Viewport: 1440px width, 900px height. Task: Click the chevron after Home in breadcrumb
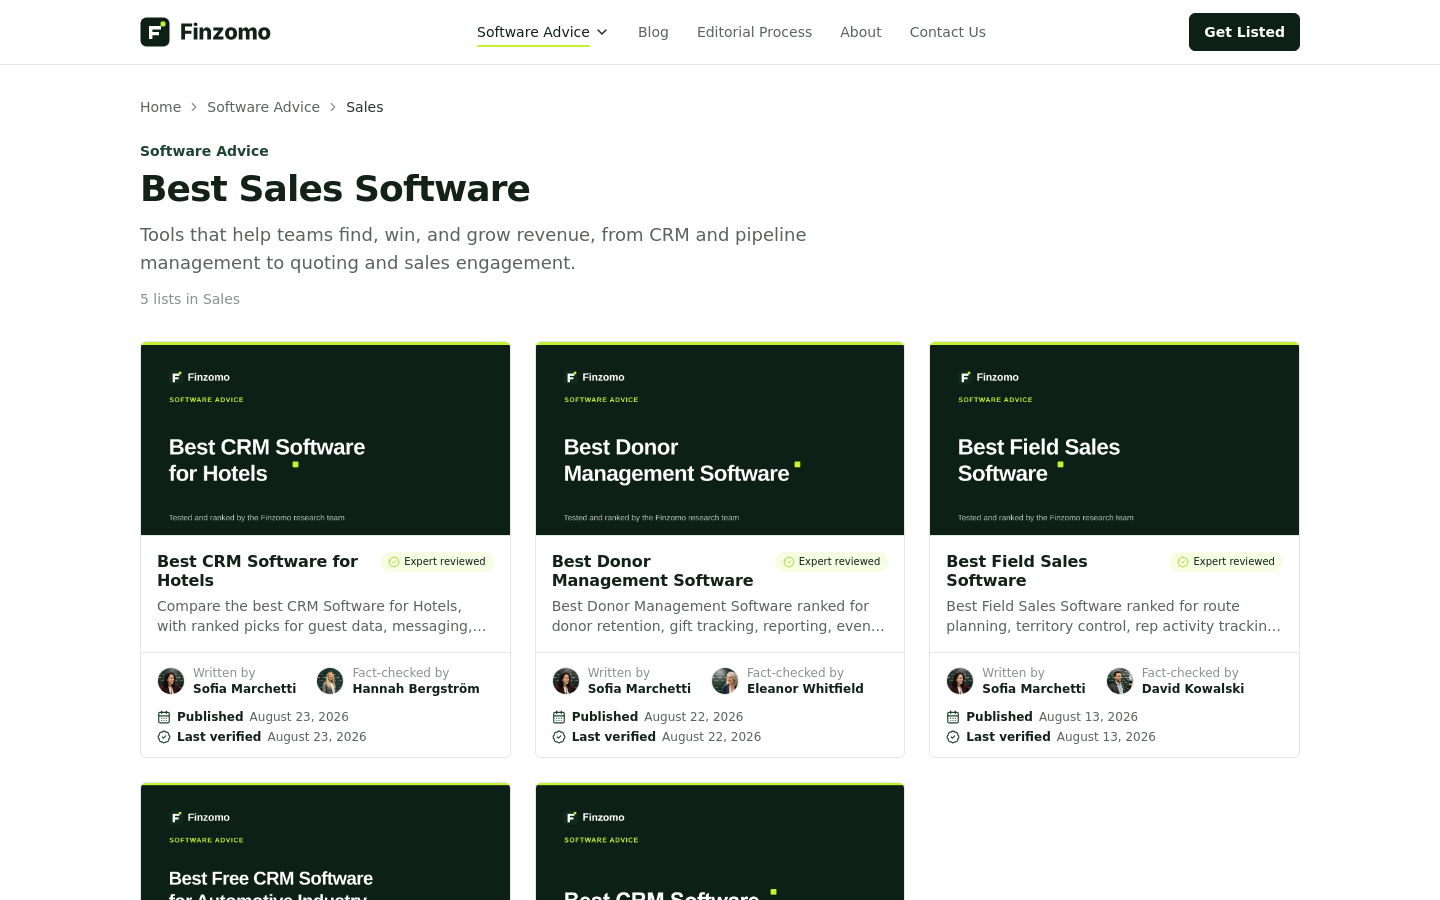tap(194, 107)
